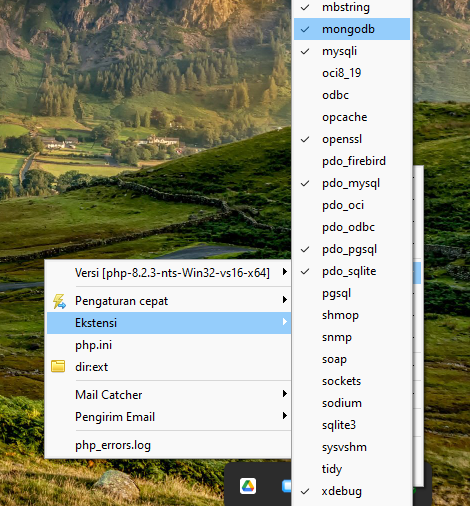Expand the Mail Catcher submenu arrow
The image size is (470, 506).
point(285,394)
